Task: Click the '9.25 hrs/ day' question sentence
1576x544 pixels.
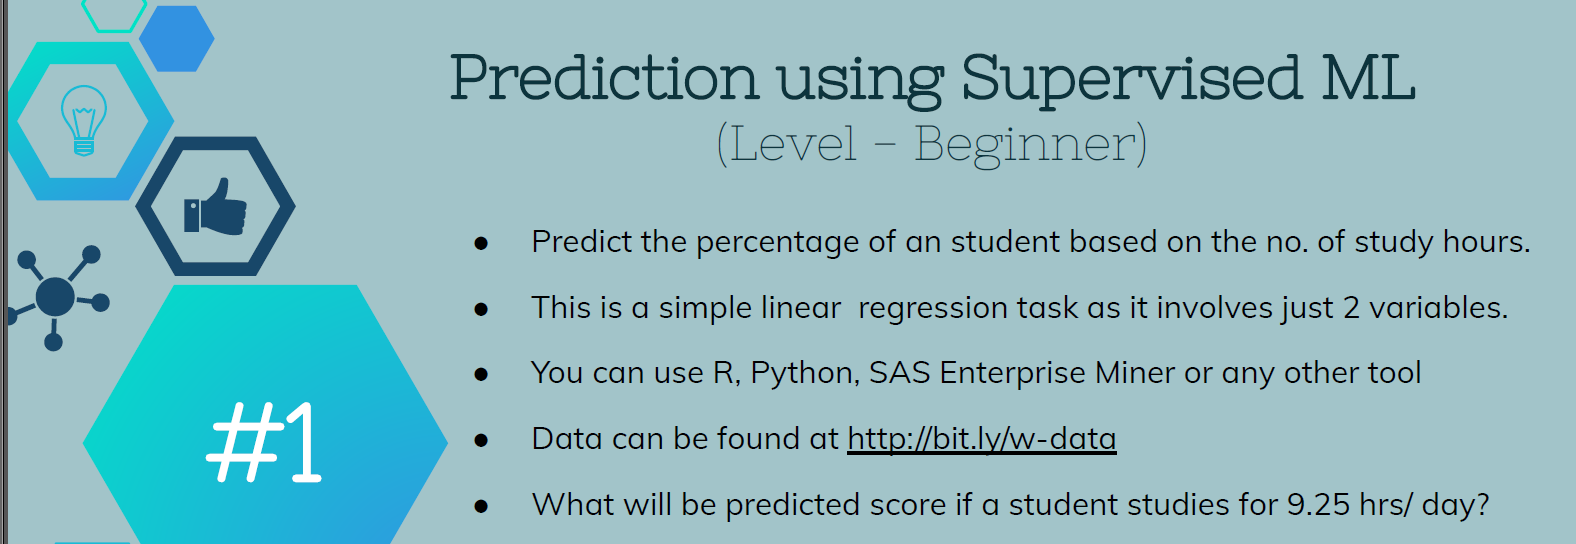Action: (1010, 504)
